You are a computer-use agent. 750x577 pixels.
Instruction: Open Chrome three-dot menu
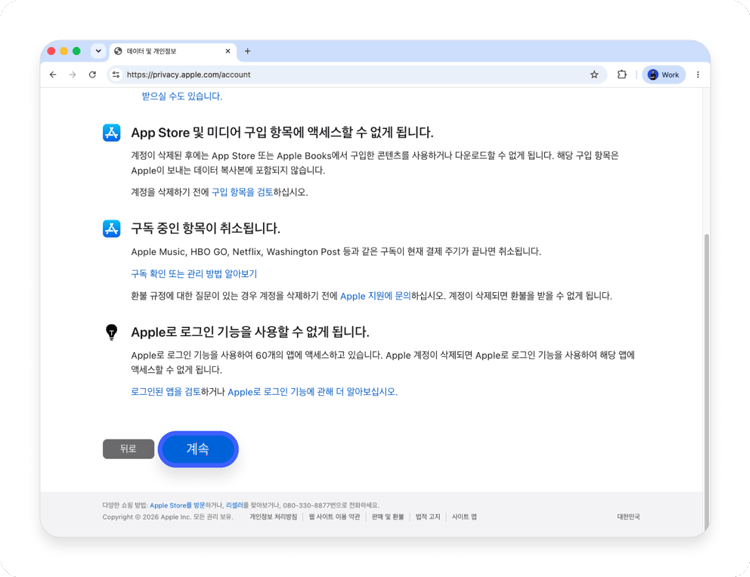(x=698, y=75)
